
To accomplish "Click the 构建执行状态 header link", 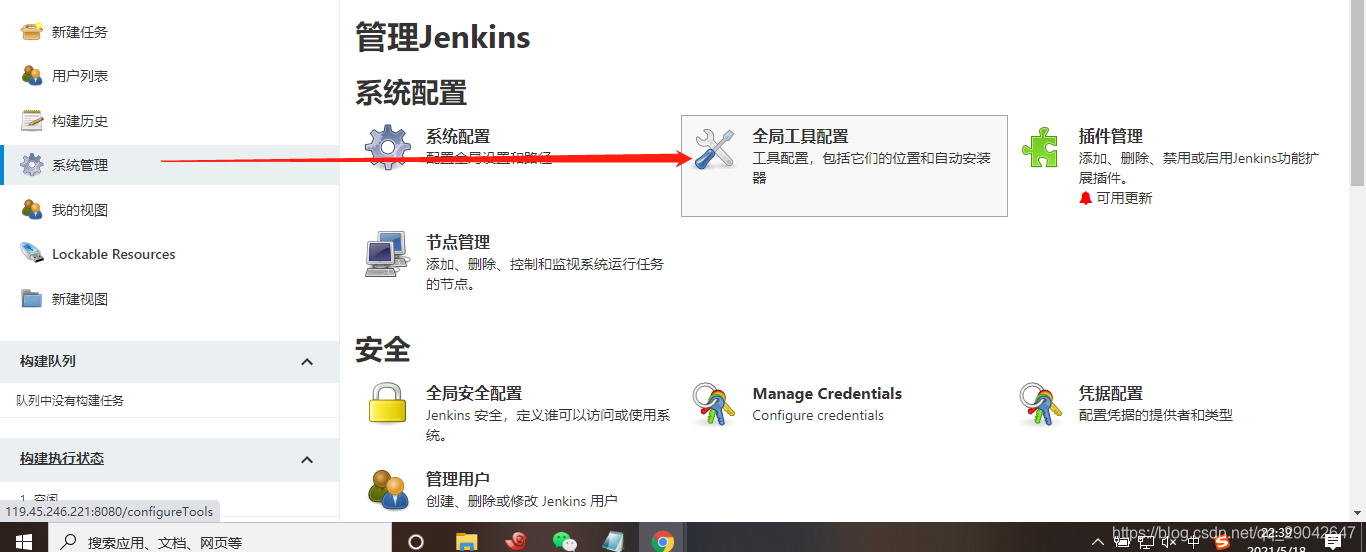I will (62, 458).
